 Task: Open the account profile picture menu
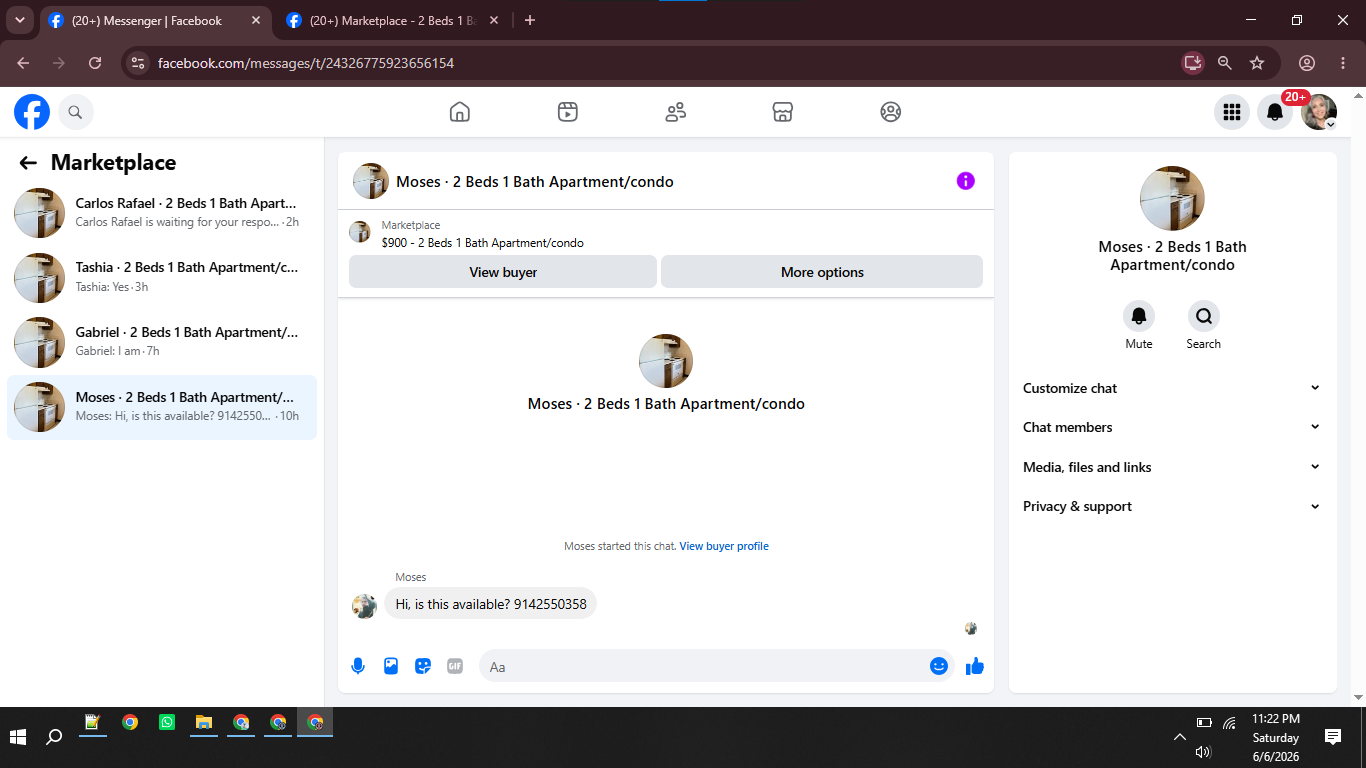tap(1319, 112)
